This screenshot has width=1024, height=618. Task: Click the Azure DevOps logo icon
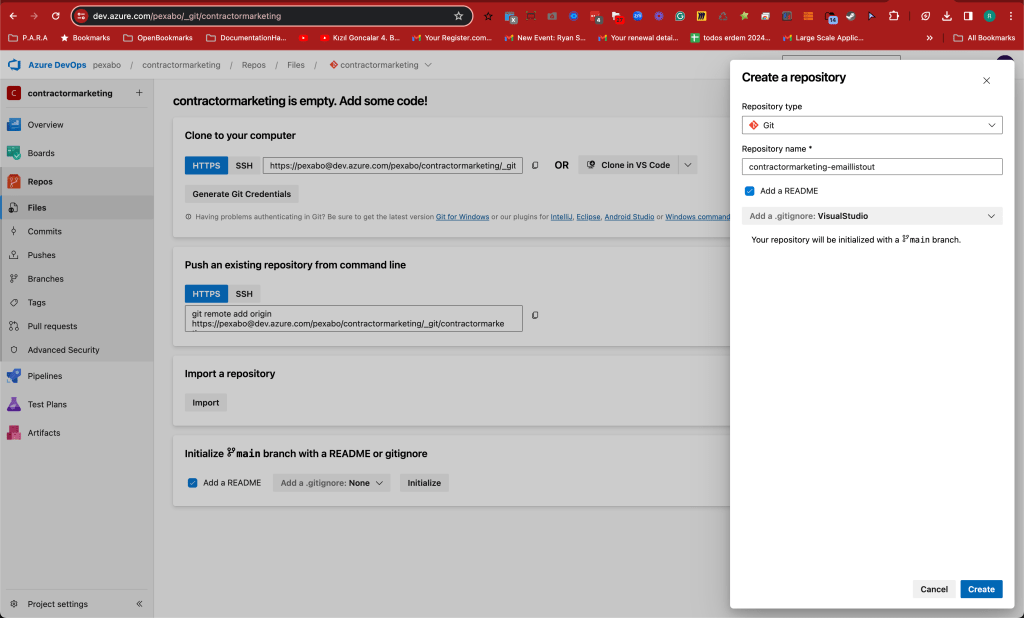coord(14,65)
